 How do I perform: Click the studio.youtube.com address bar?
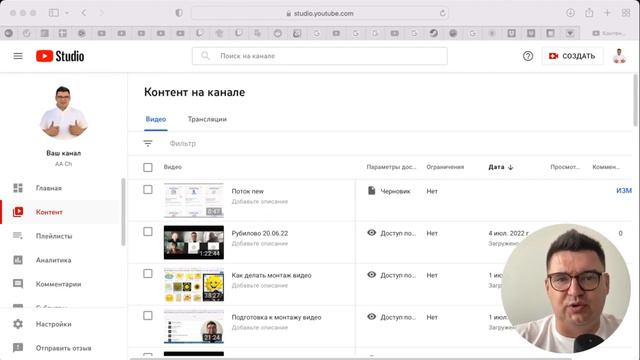pos(320,13)
